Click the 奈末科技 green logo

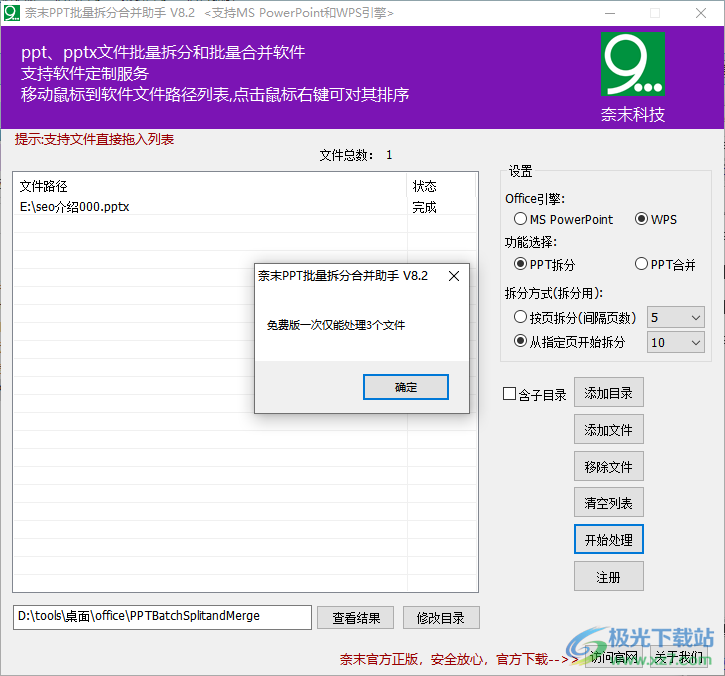tap(633, 64)
